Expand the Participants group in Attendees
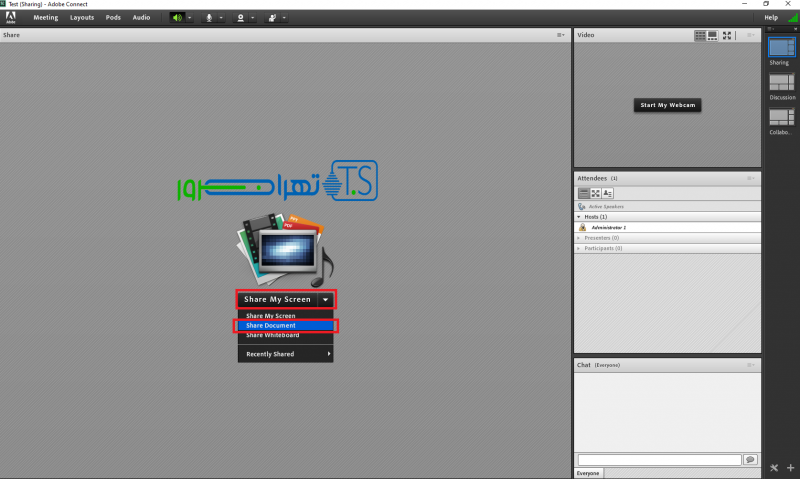The width and height of the screenshot is (800, 479). pyautogui.click(x=578, y=248)
